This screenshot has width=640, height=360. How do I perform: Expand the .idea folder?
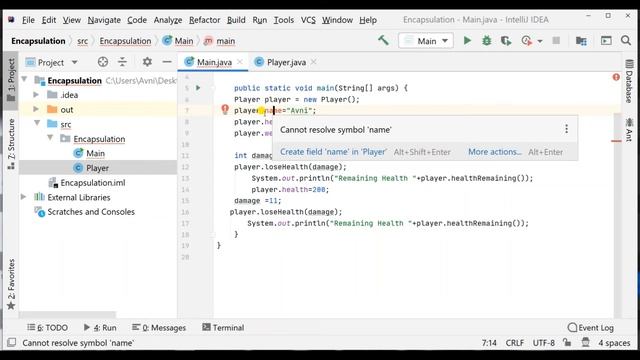tap(36, 95)
